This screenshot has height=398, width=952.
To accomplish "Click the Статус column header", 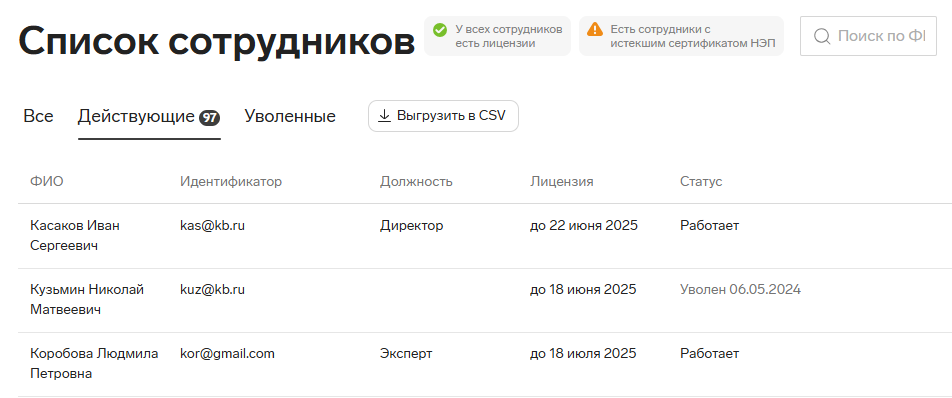I will (701, 181).
